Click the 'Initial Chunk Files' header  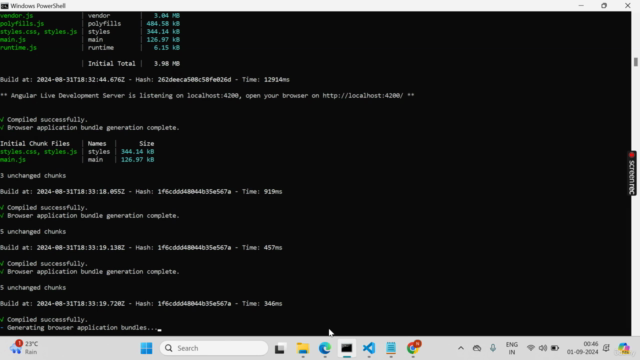(35, 144)
